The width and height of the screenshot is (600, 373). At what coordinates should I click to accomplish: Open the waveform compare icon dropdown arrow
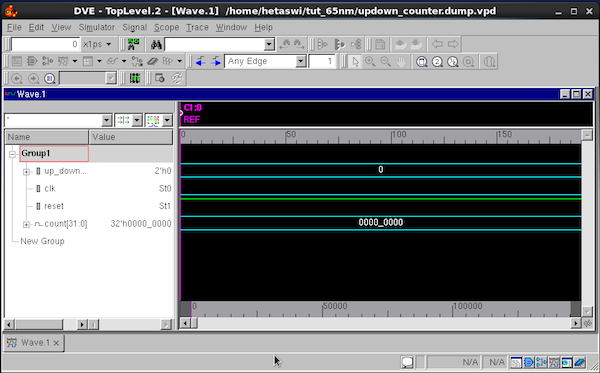click(167, 121)
